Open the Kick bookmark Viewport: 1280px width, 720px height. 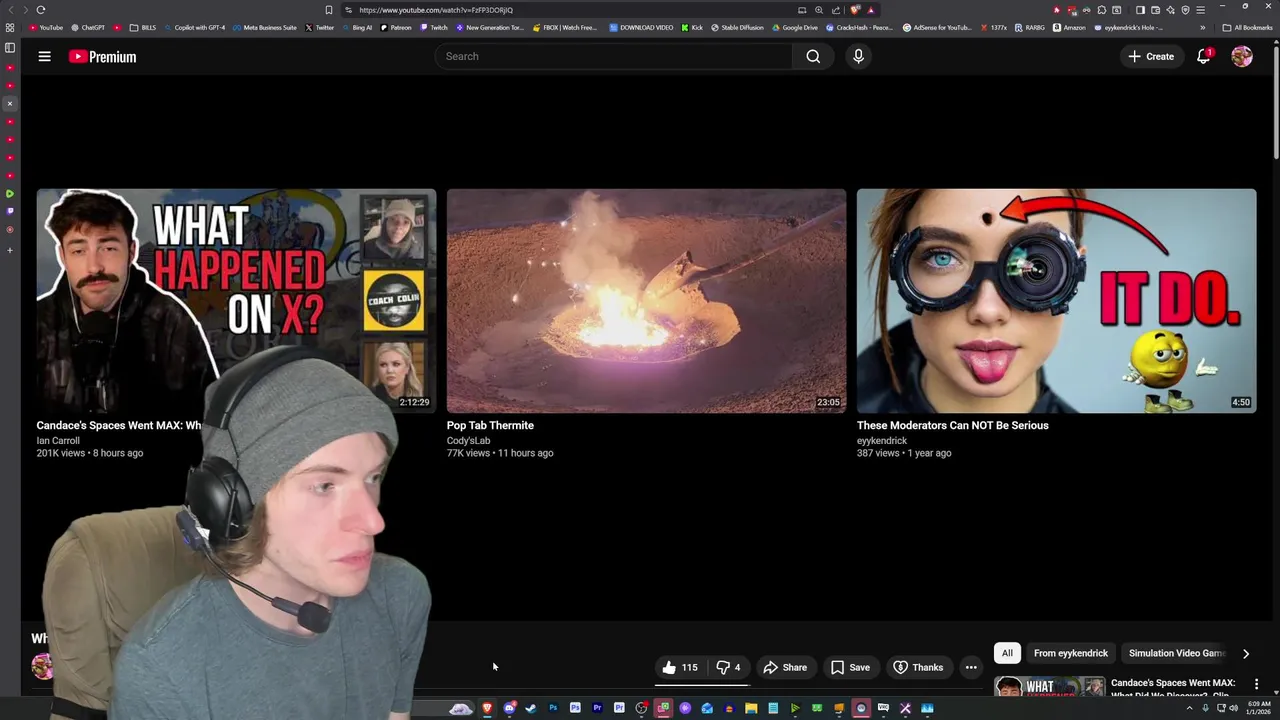tap(692, 28)
